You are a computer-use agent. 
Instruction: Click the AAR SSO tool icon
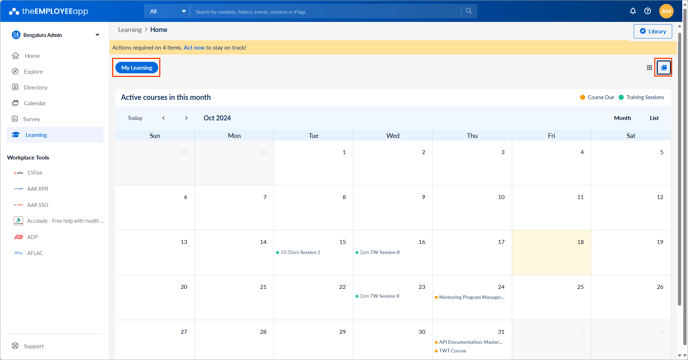(18, 205)
